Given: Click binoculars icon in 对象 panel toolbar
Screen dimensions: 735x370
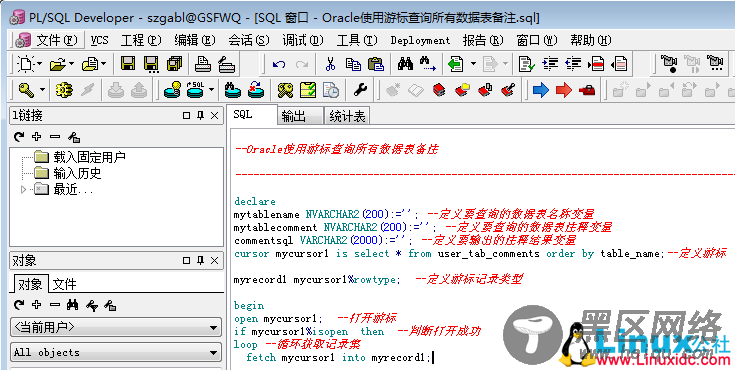Looking at the screenshot, I should [73, 305].
